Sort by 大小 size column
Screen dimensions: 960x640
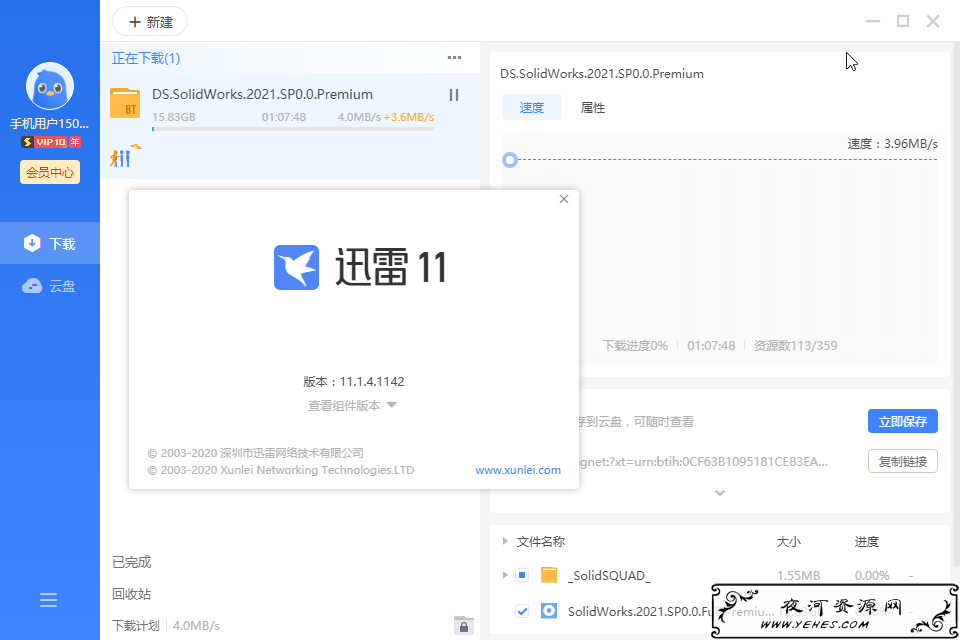point(788,541)
